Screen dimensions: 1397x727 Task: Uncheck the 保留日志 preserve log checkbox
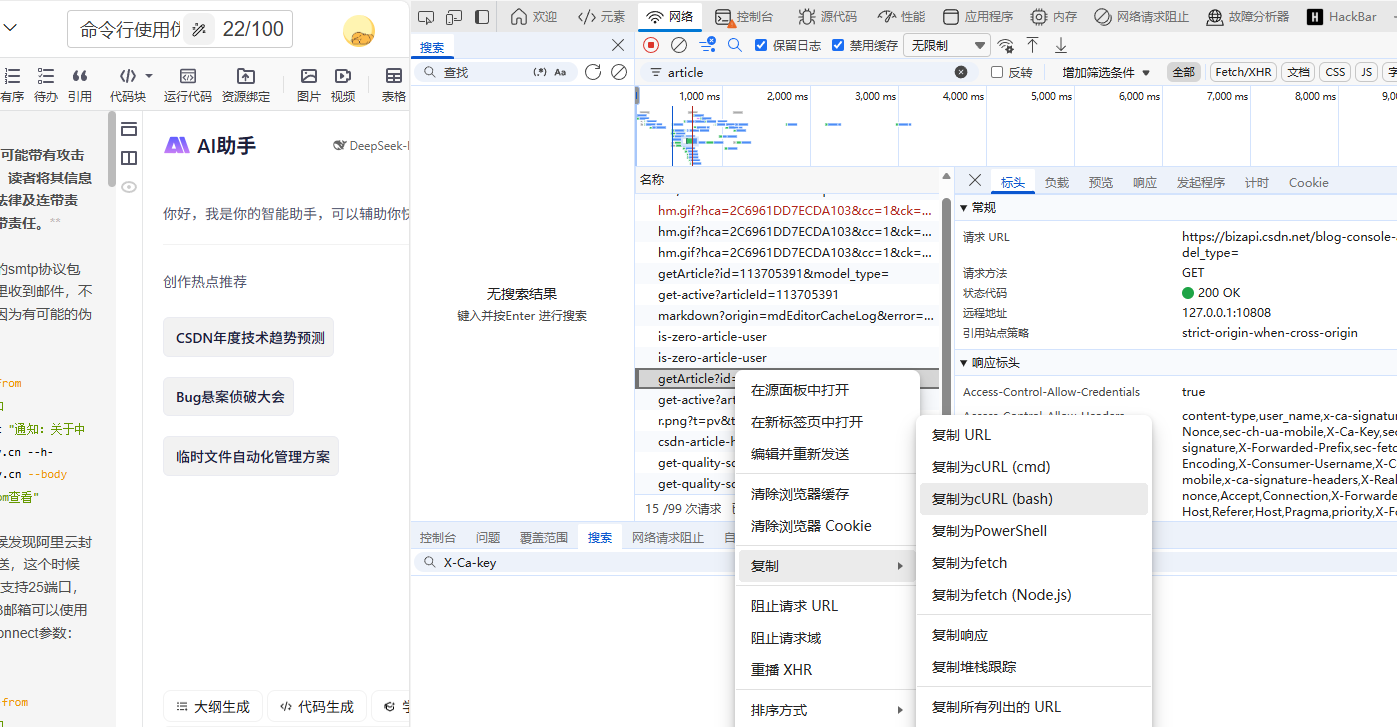tap(761, 44)
